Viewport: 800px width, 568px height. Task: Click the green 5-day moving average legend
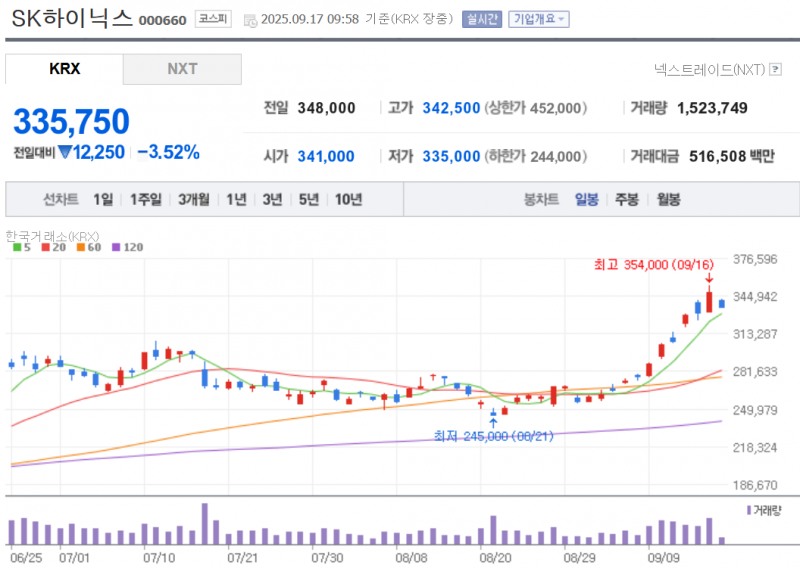point(22,248)
